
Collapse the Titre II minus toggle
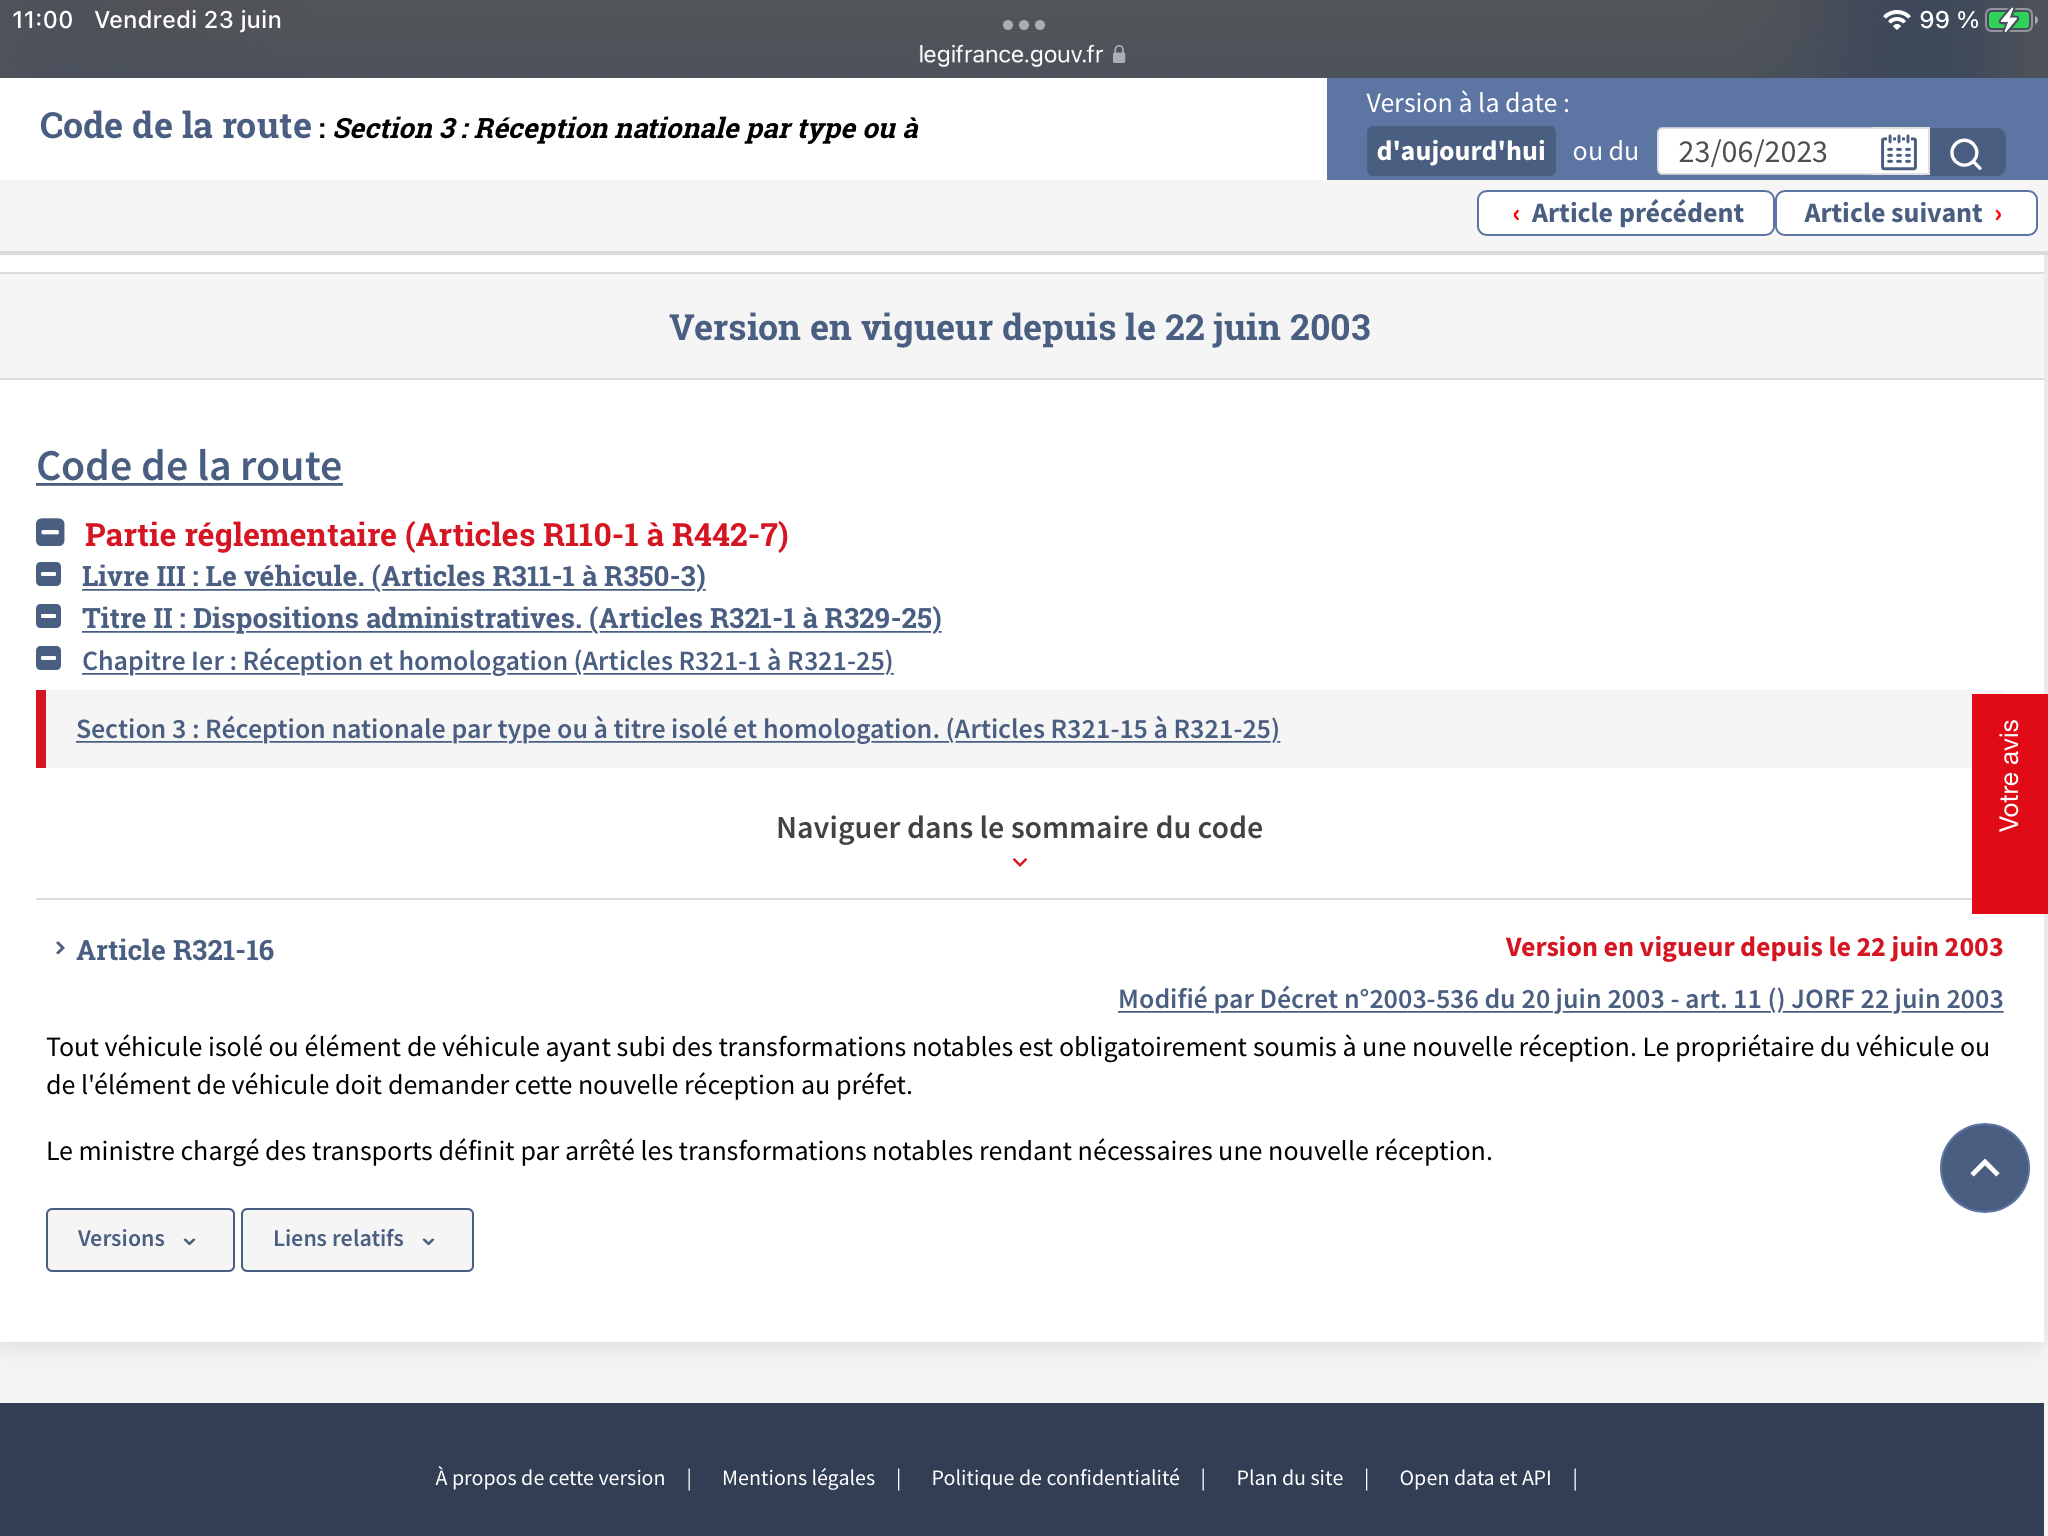click(x=48, y=616)
